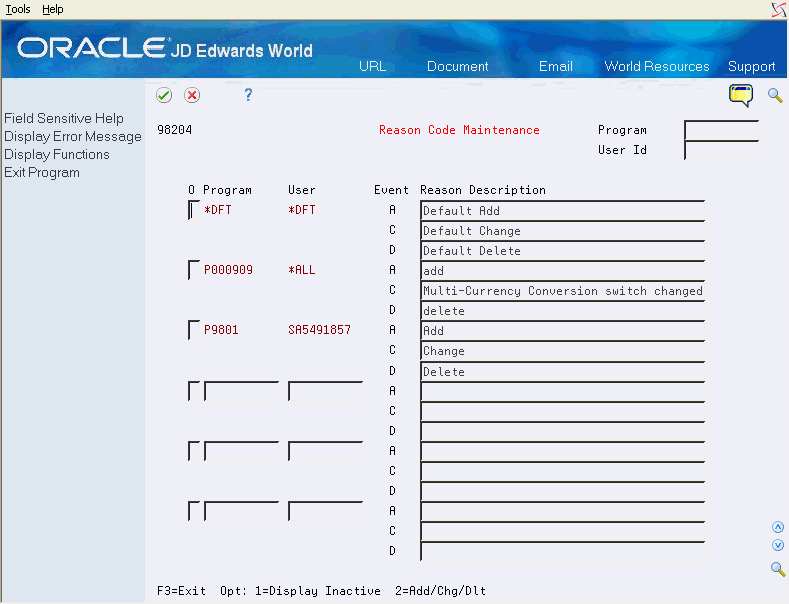Image resolution: width=789 pixels, height=604 pixels.
Task: Open the blue question mark help icon
Action: 248,95
